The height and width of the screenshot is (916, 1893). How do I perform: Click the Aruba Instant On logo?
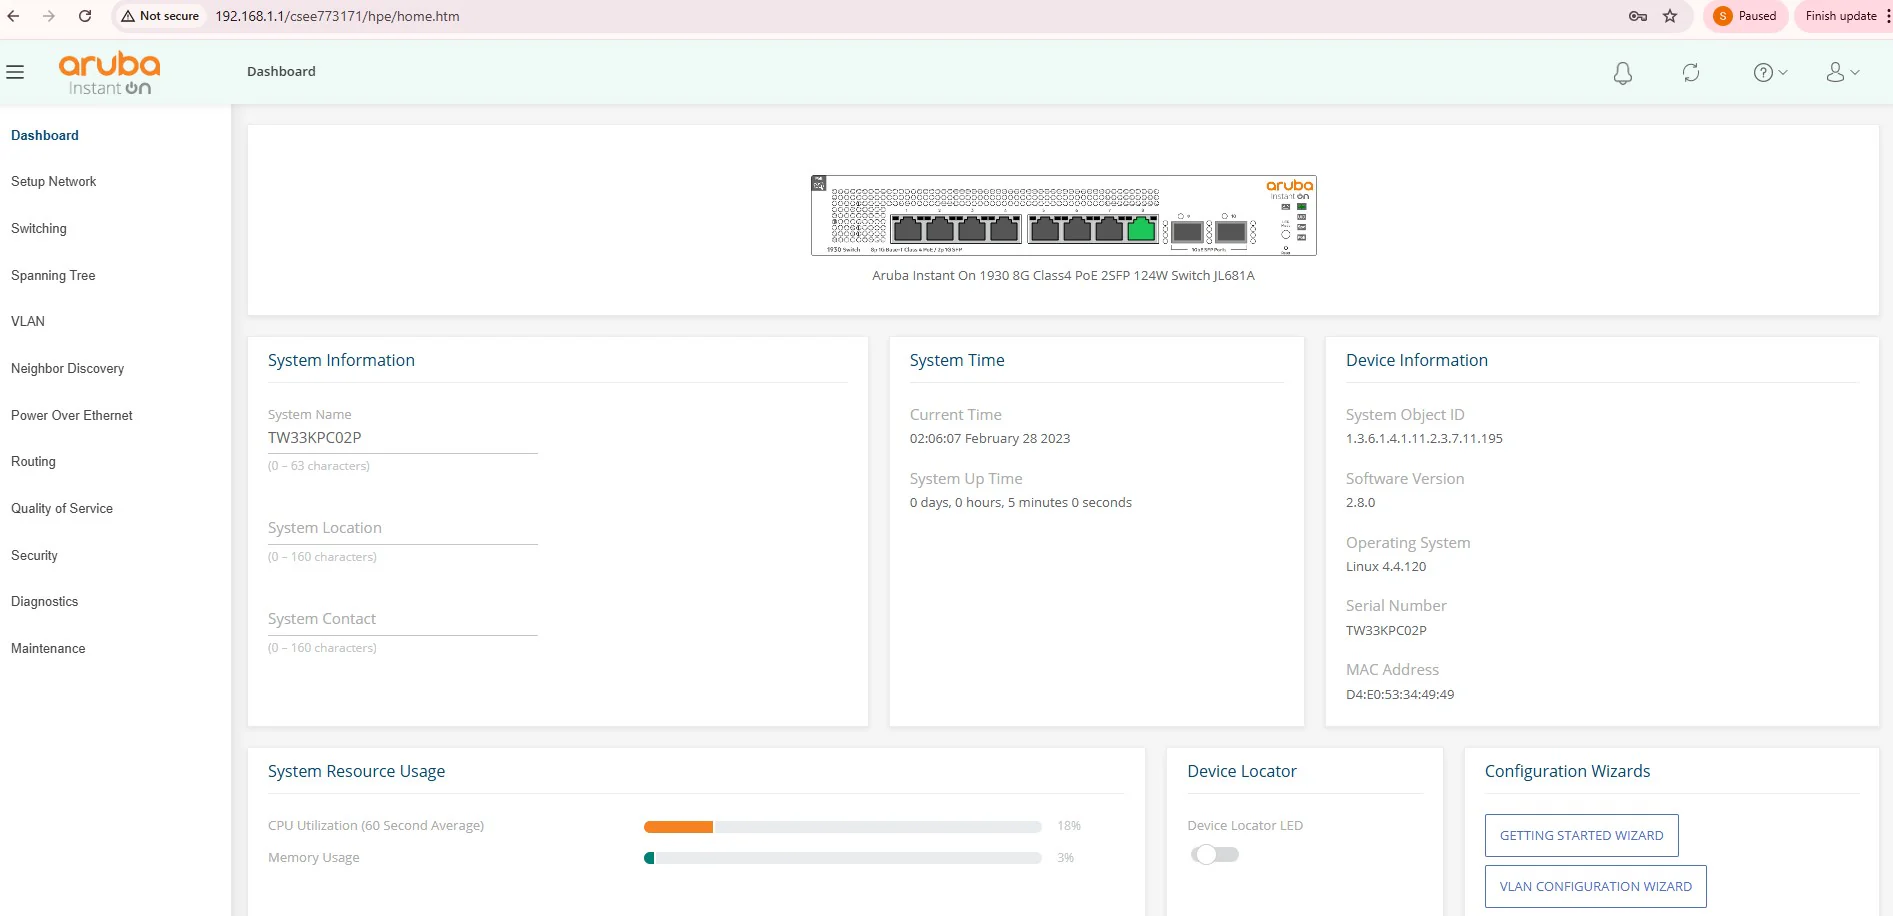(x=109, y=73)
